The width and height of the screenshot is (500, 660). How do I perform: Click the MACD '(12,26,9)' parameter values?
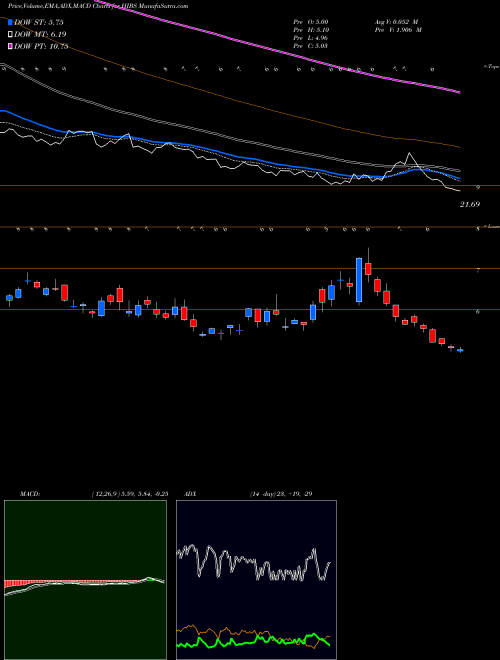tap(129, 494)
